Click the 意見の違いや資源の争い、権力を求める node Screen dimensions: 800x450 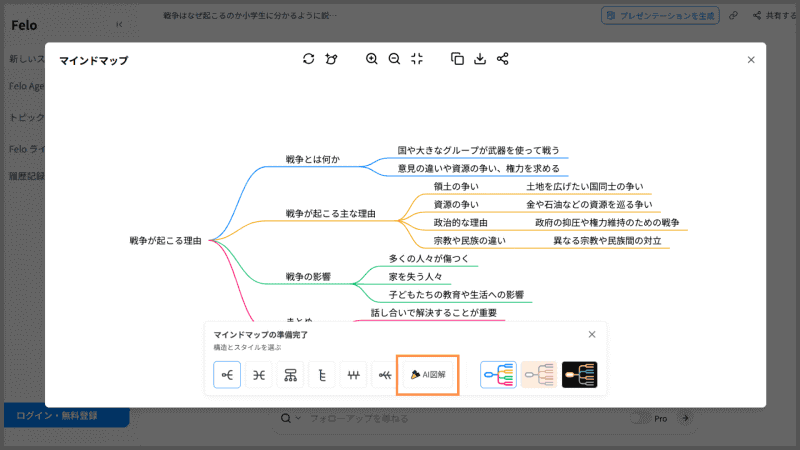pyautogui.click(x=479, y=168)
